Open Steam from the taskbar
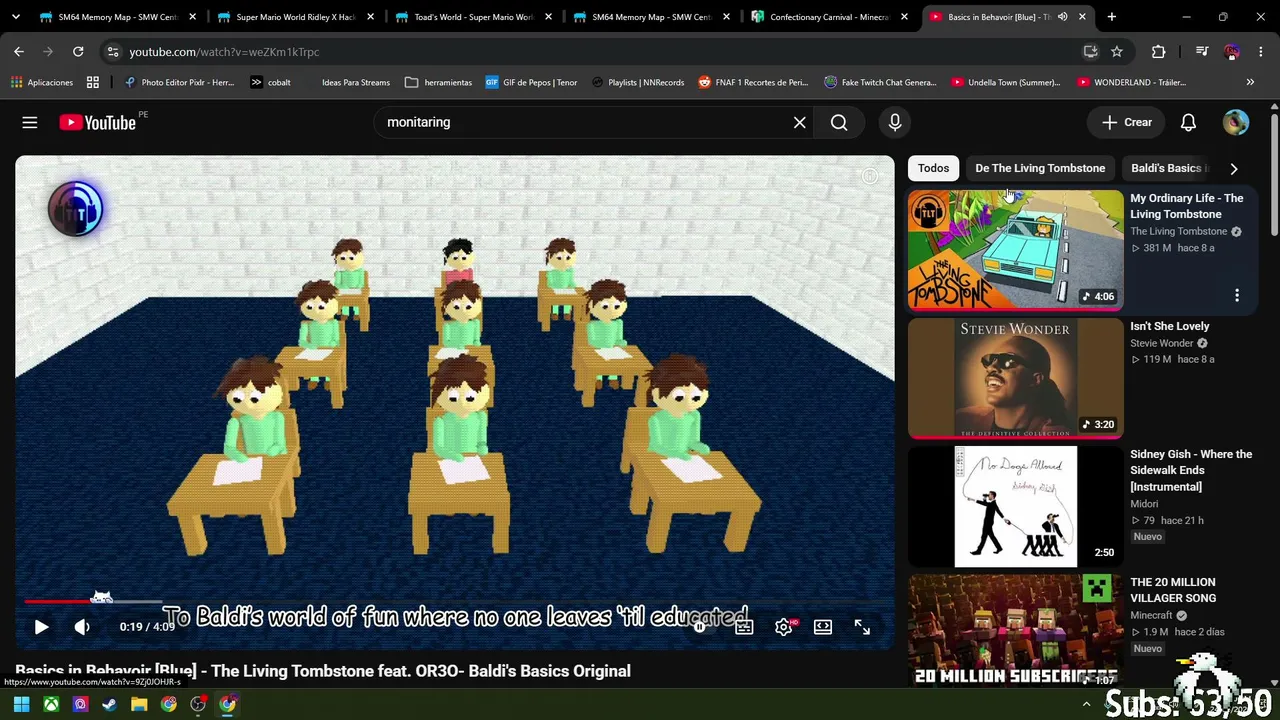 click(x=110, y=704)
